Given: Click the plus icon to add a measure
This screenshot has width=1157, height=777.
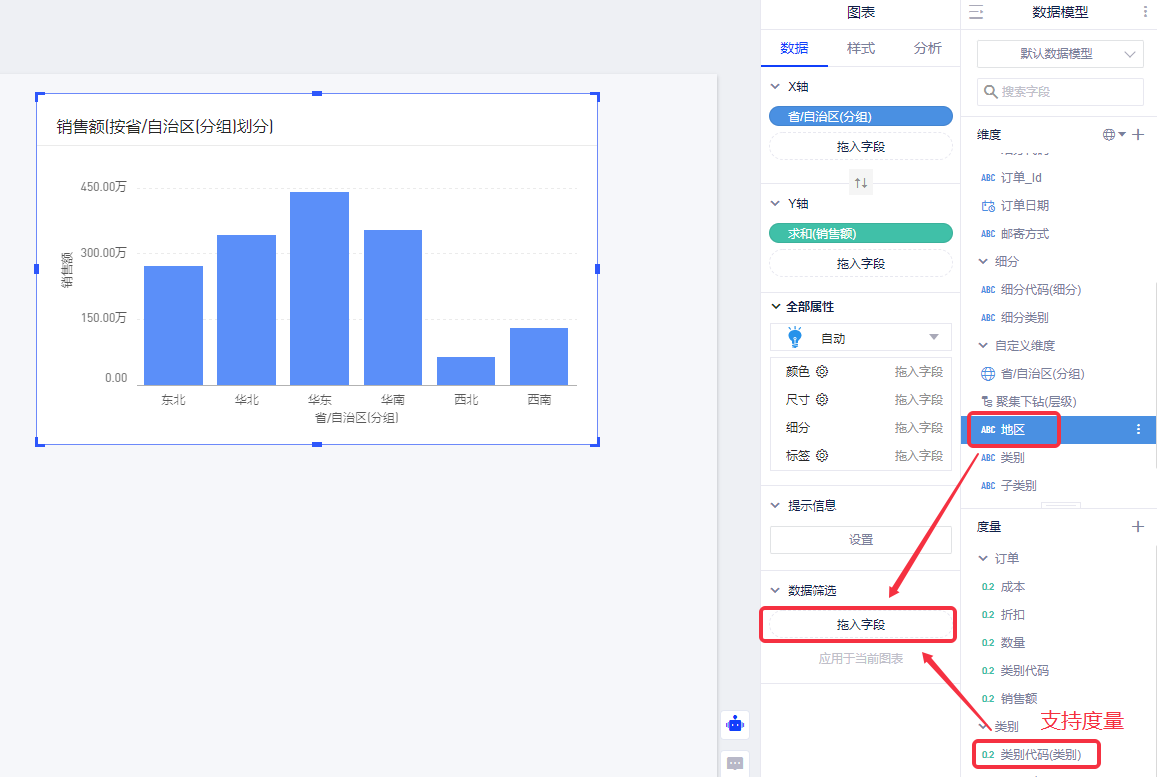Looking at the screenshot, I should [x=1137, y=527].
